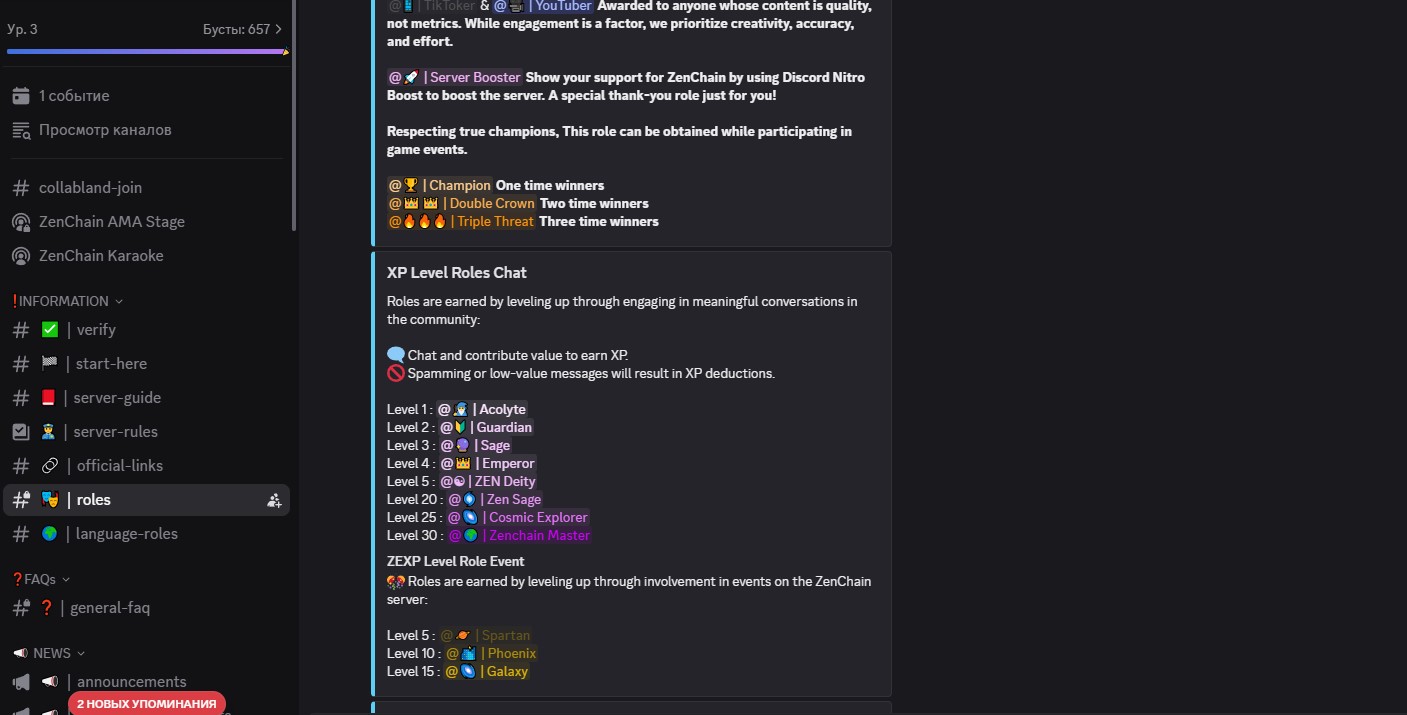Click the Server Booster role mention
1407x715 pixels.
coord(455,78)
